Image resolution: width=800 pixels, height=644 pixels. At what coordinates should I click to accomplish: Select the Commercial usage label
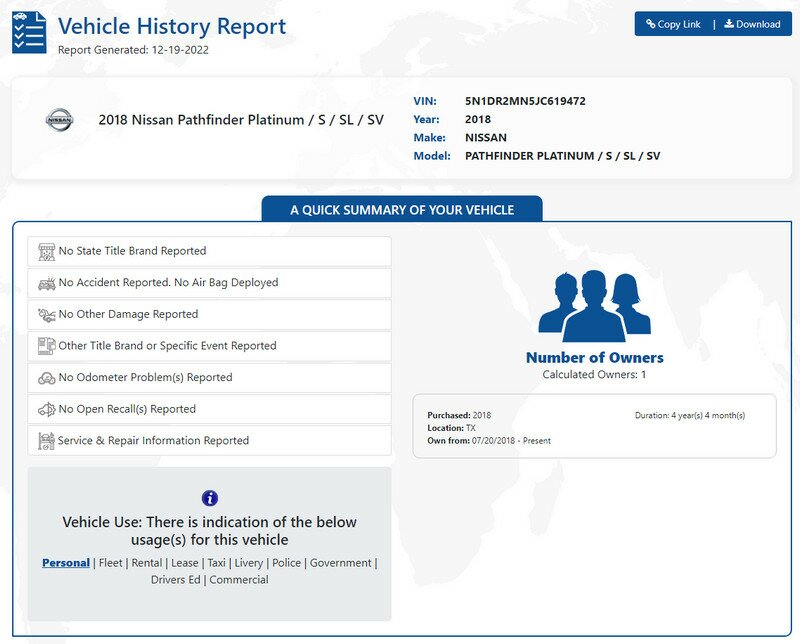(239, 580)
